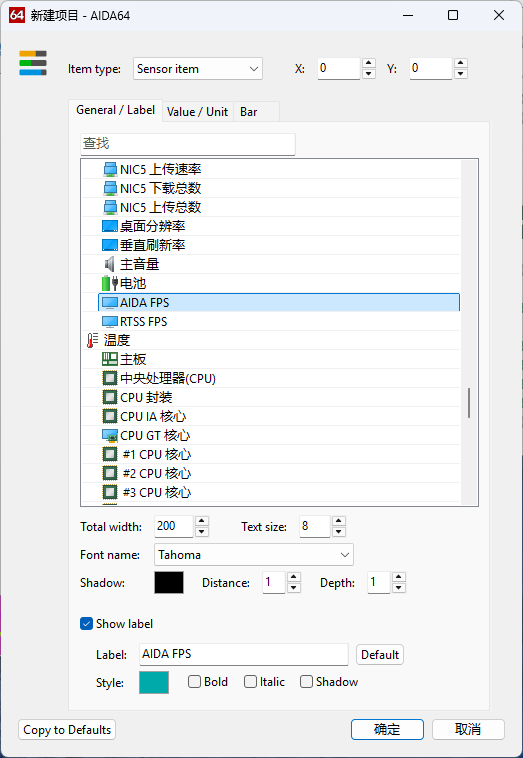
Task: Click the Text size input field
Action: click(315, 526)
